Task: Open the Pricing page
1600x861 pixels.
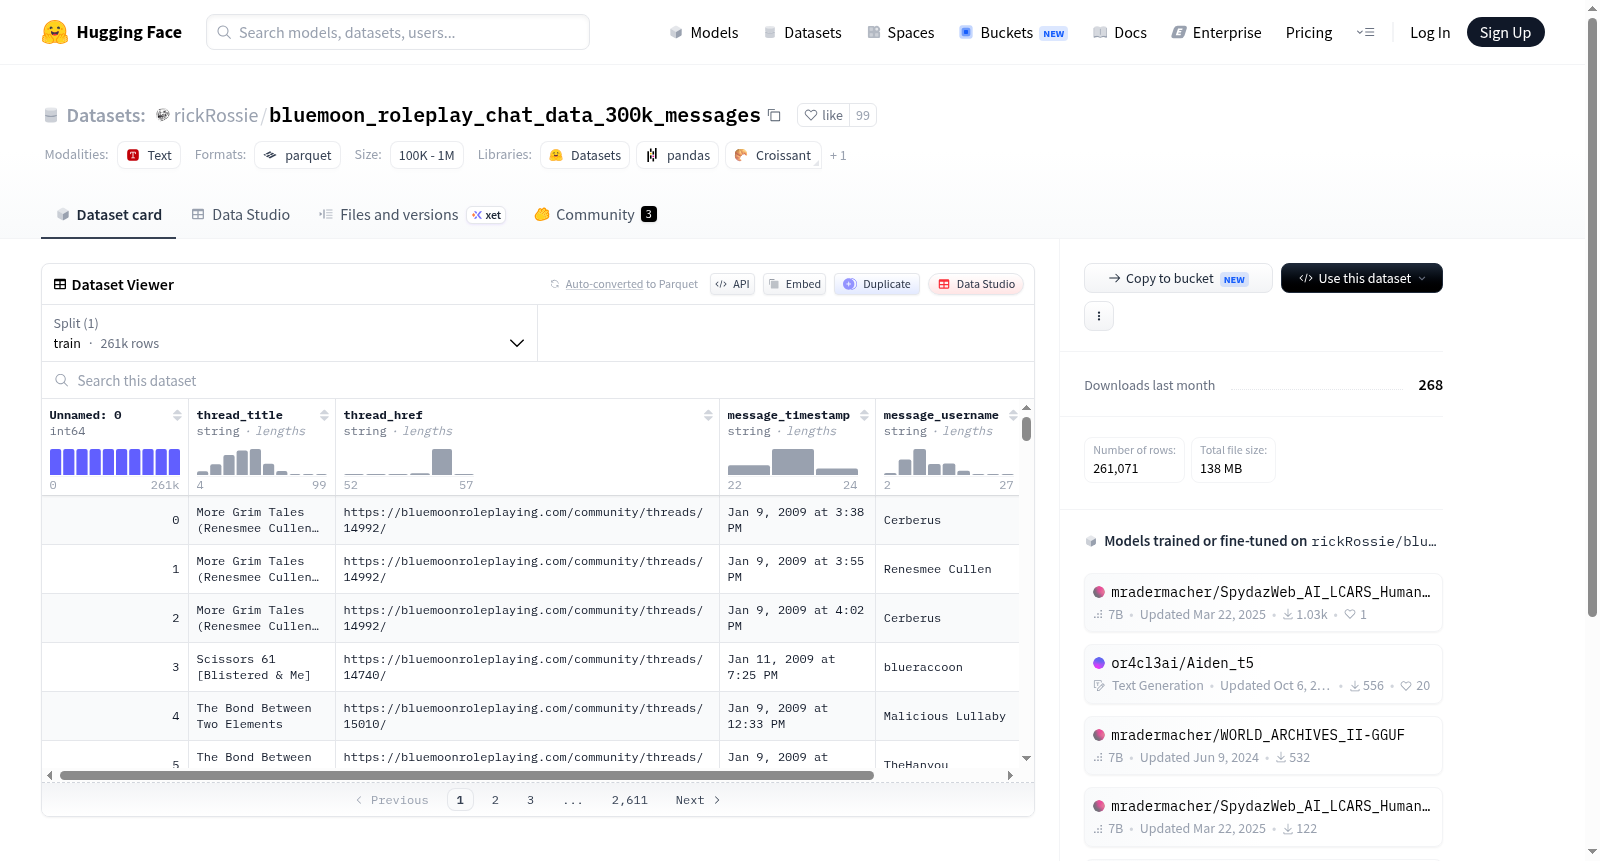Action: [1309, 32]
